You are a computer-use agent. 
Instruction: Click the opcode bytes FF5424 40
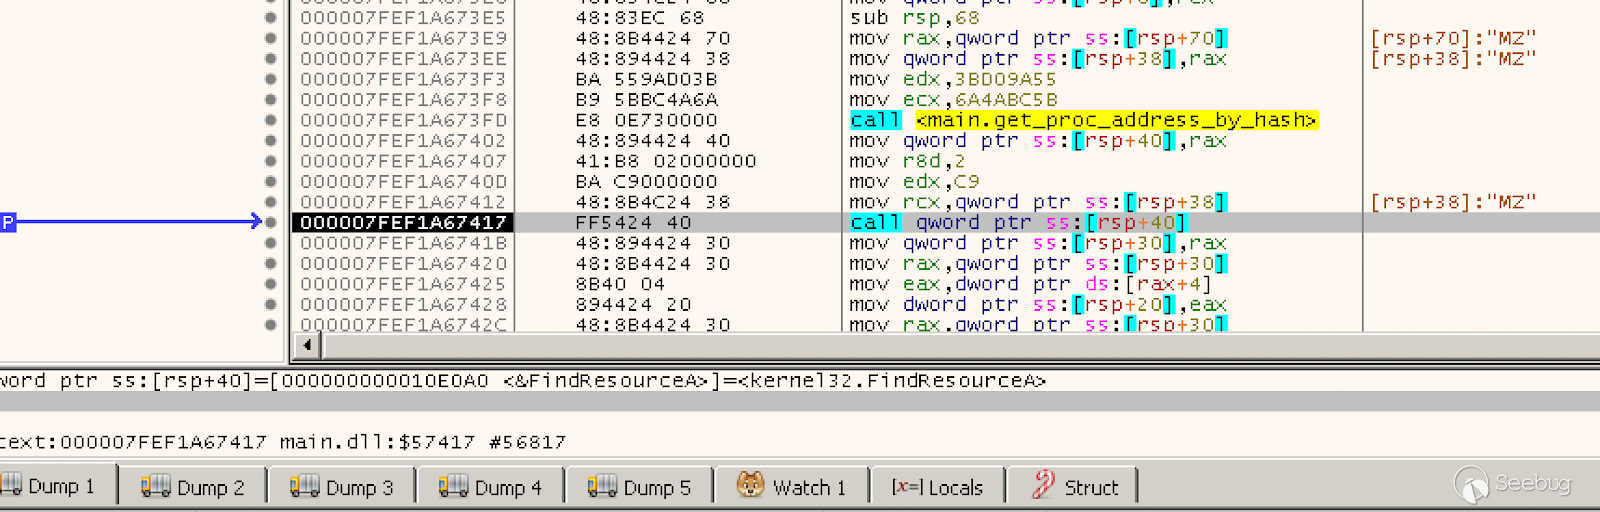click(633, 222)
